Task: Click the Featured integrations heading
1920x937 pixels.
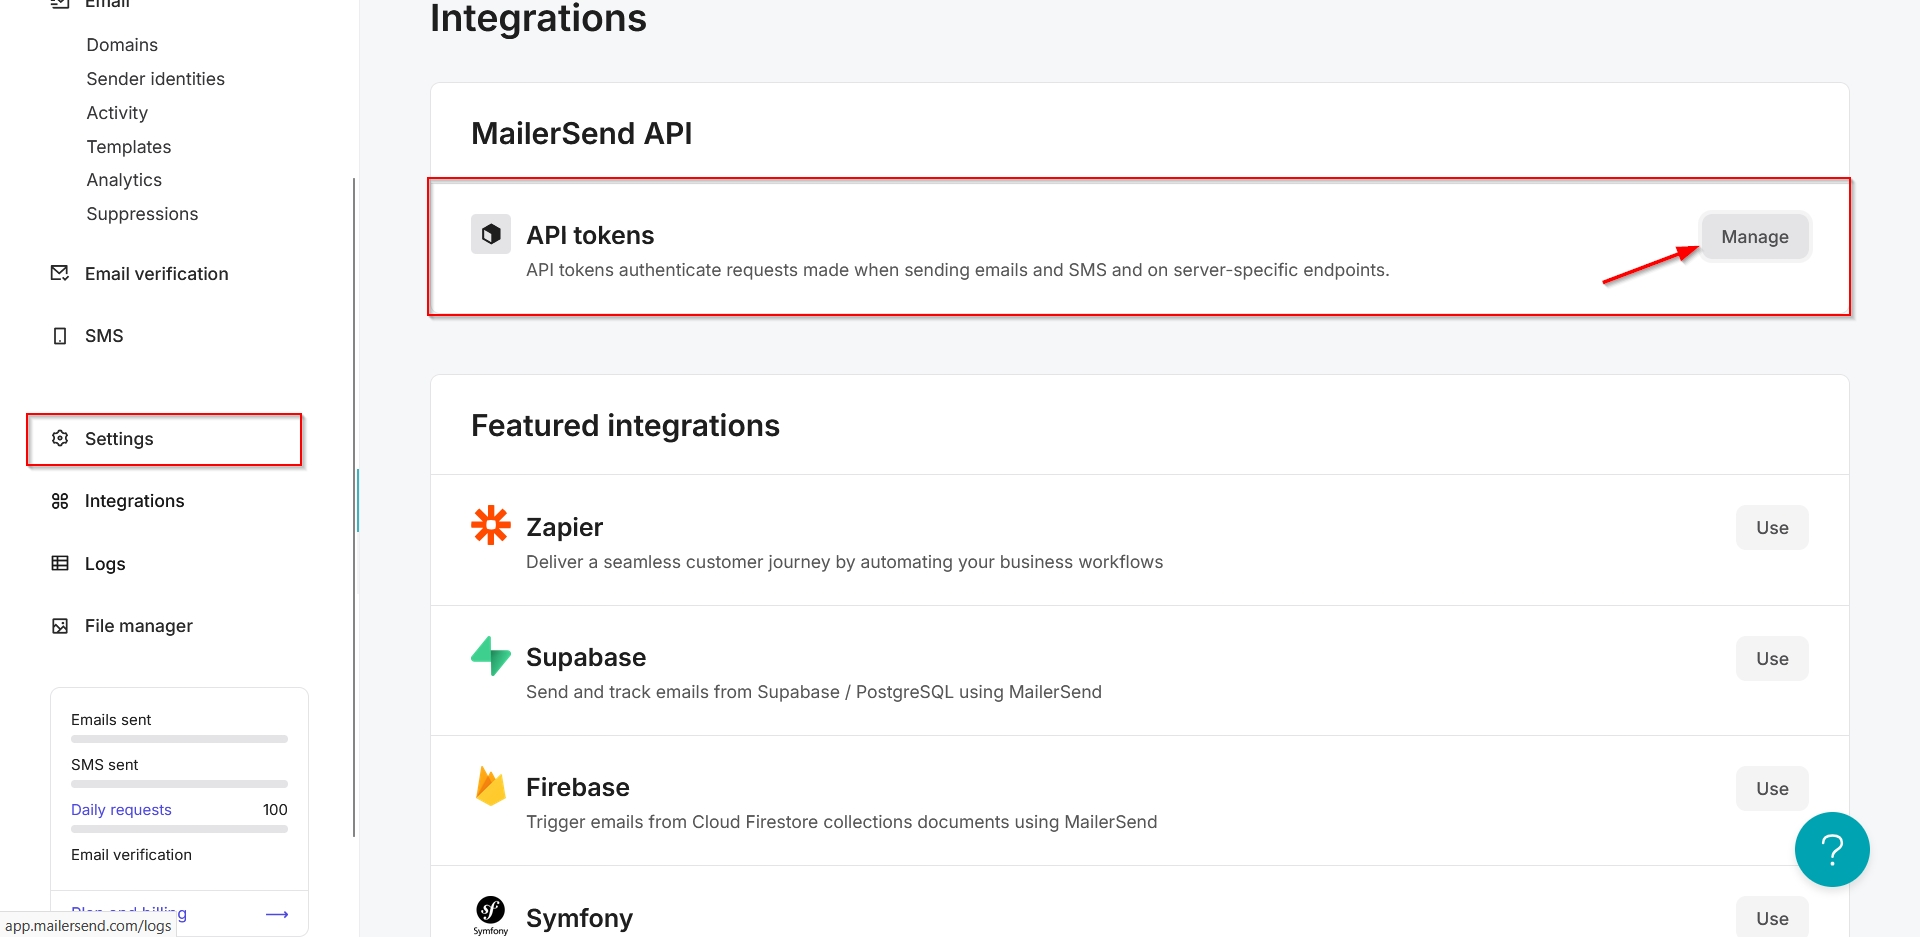Action: point(625,425)
